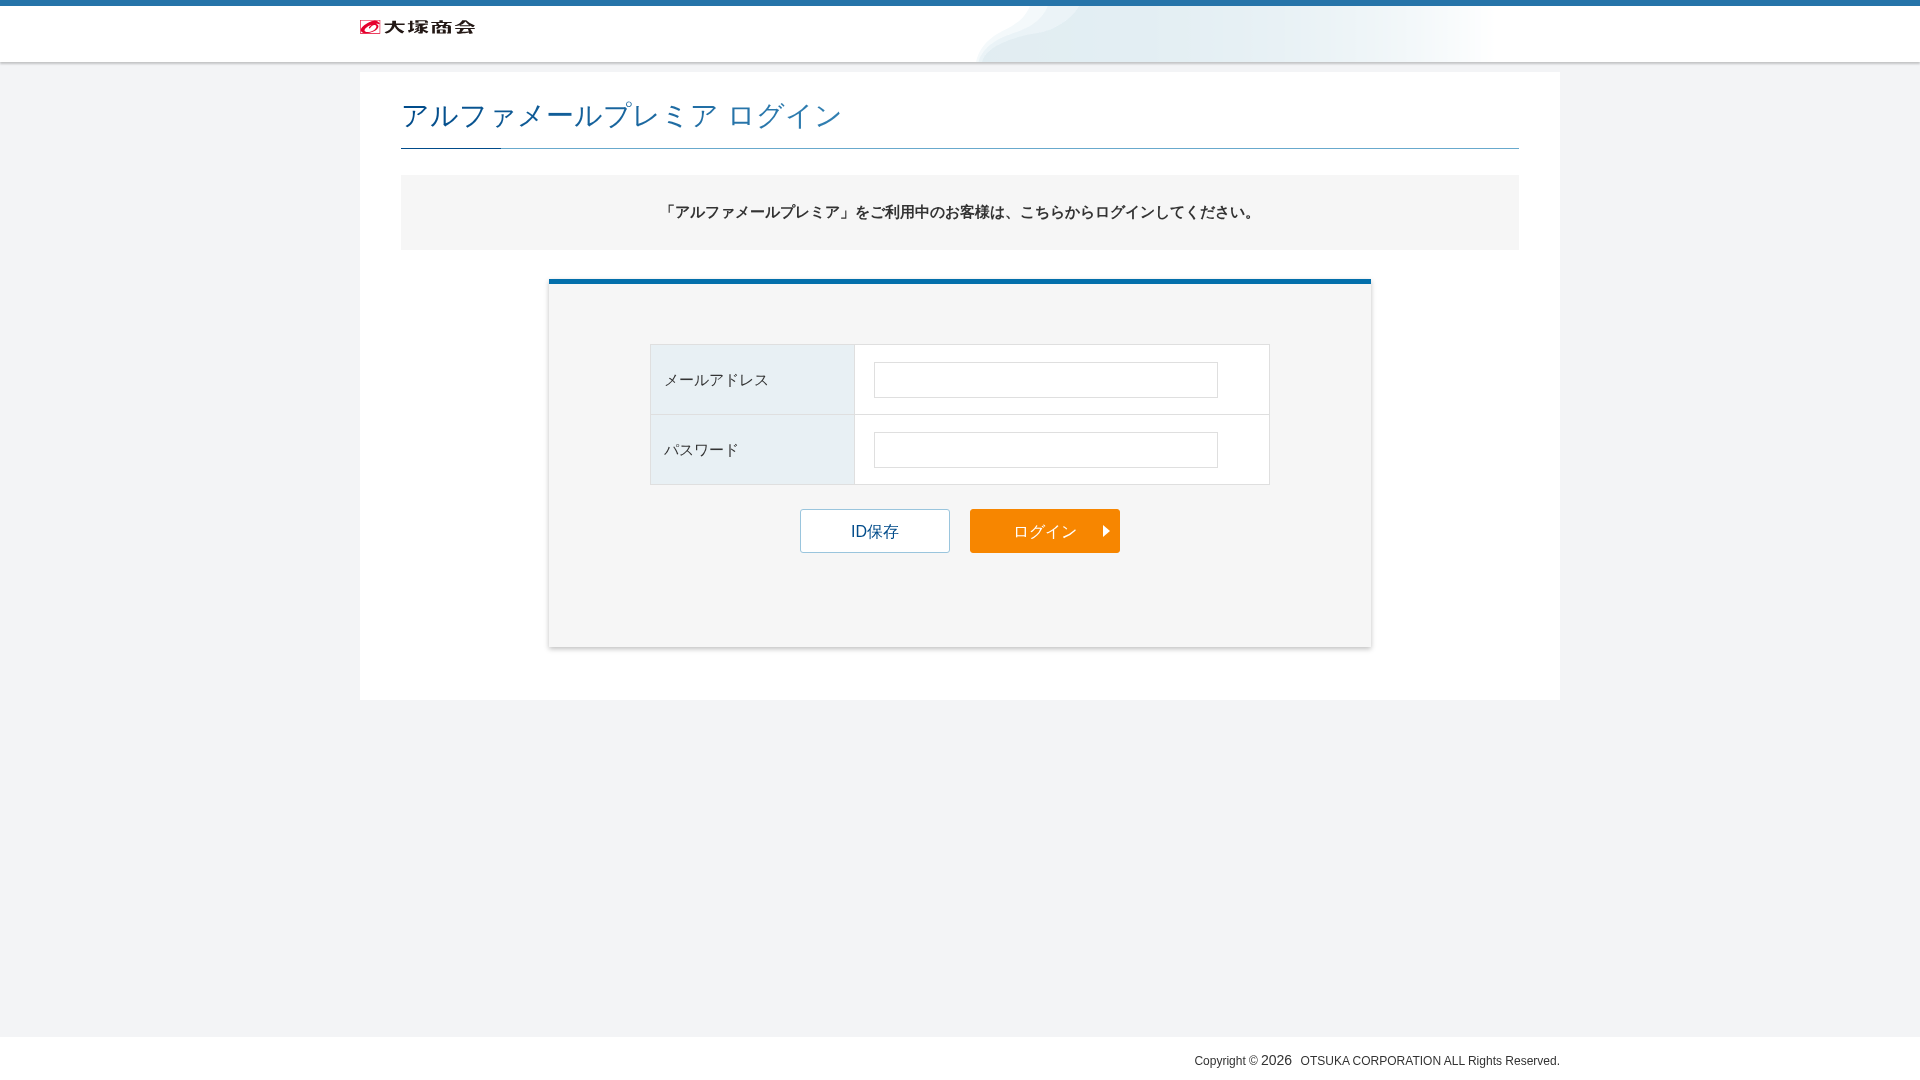Focus the パスワード input field

click(1045, 450)
